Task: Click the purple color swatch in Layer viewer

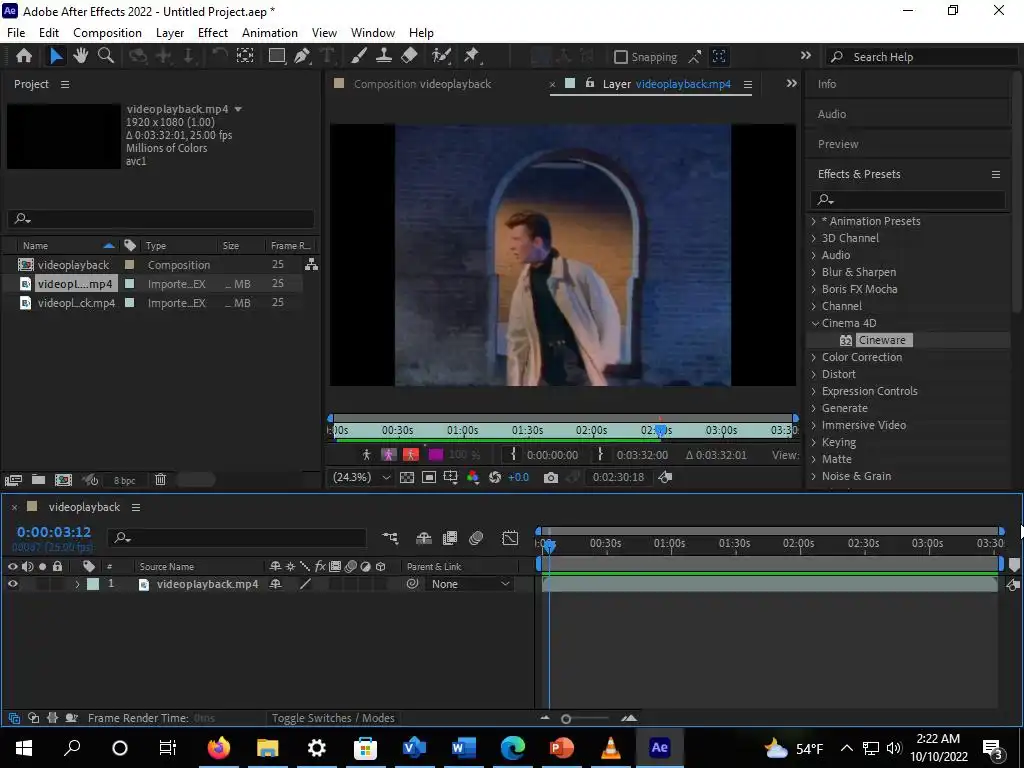Action: [436, 455]
